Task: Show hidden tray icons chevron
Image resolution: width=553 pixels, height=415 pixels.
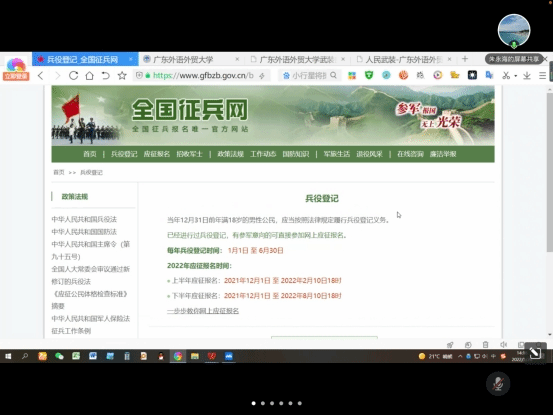Action: click(460, 356)
